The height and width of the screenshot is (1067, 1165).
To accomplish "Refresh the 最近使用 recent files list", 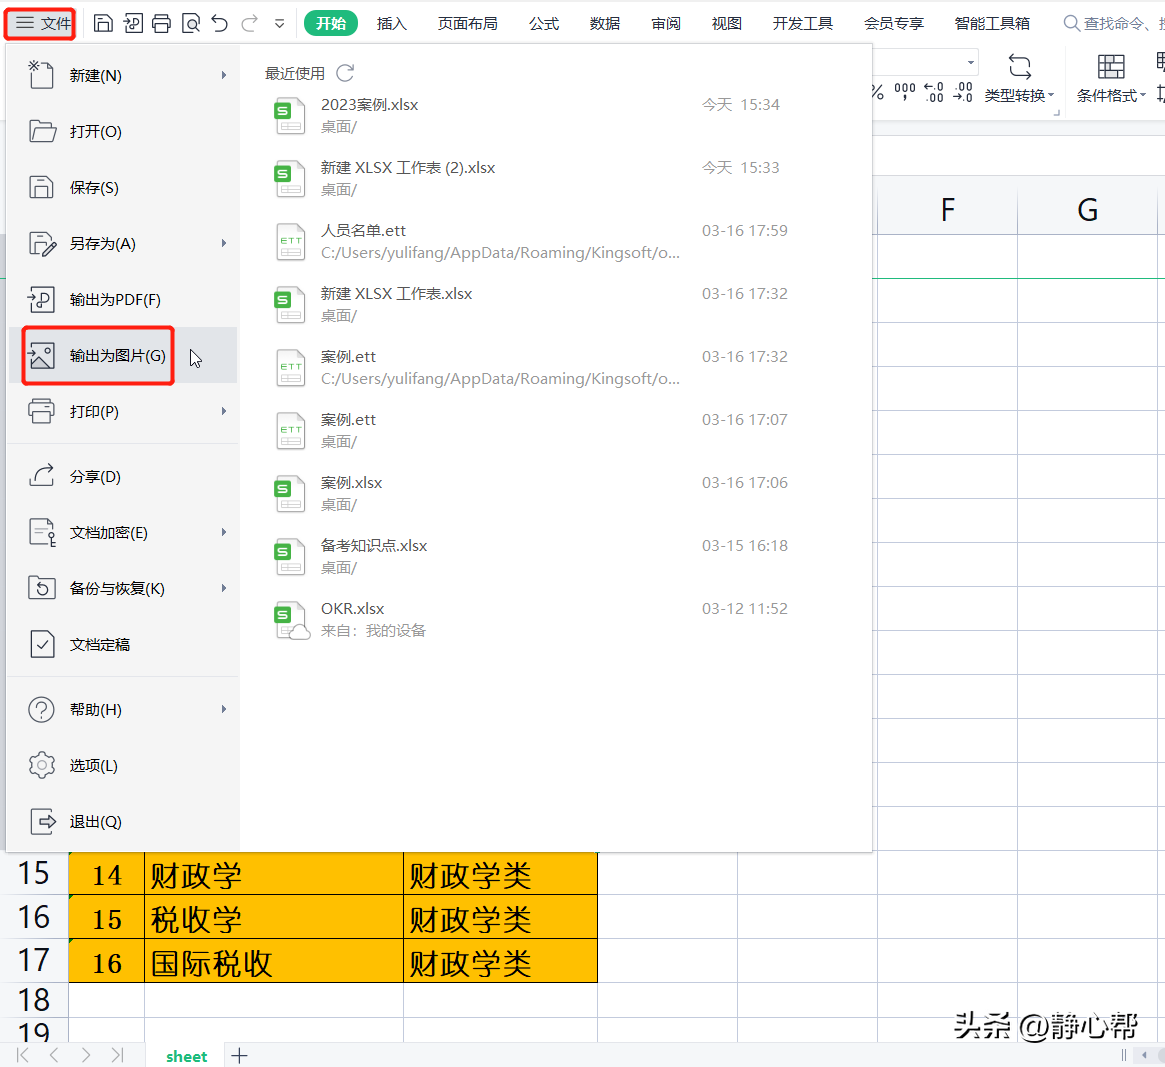I will [x=345, y=73].
